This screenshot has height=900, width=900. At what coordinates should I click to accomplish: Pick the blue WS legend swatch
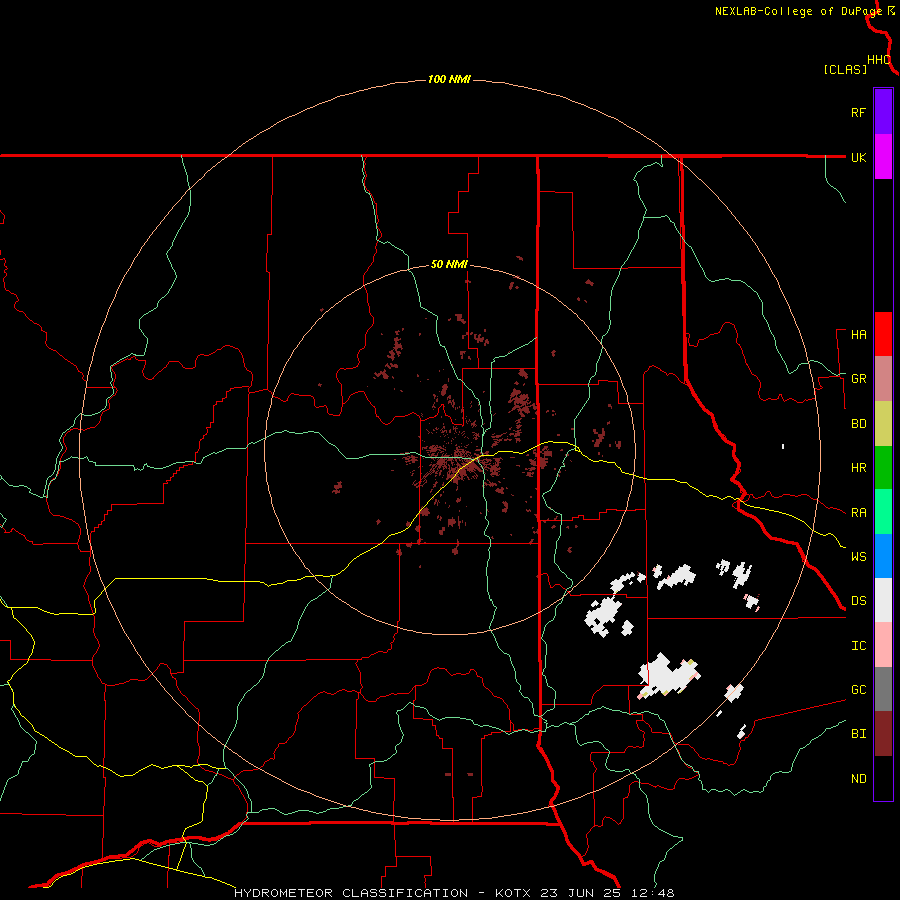[883, 556]
